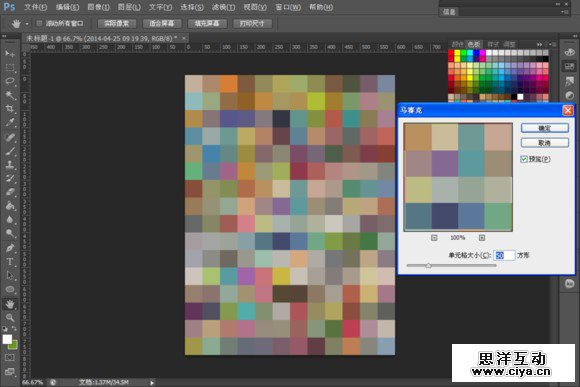
Task: Click the 适合屏幕 button
Action: (162, 23)
